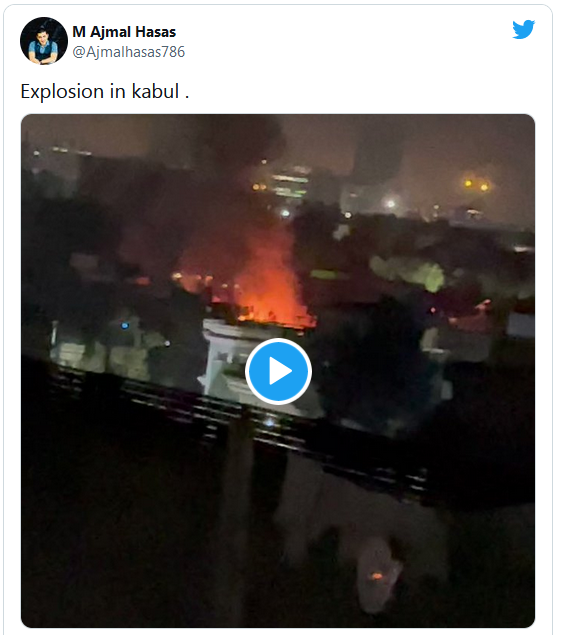Click the white triangle inside play button

pyautogui.click(x=280, y=371)
